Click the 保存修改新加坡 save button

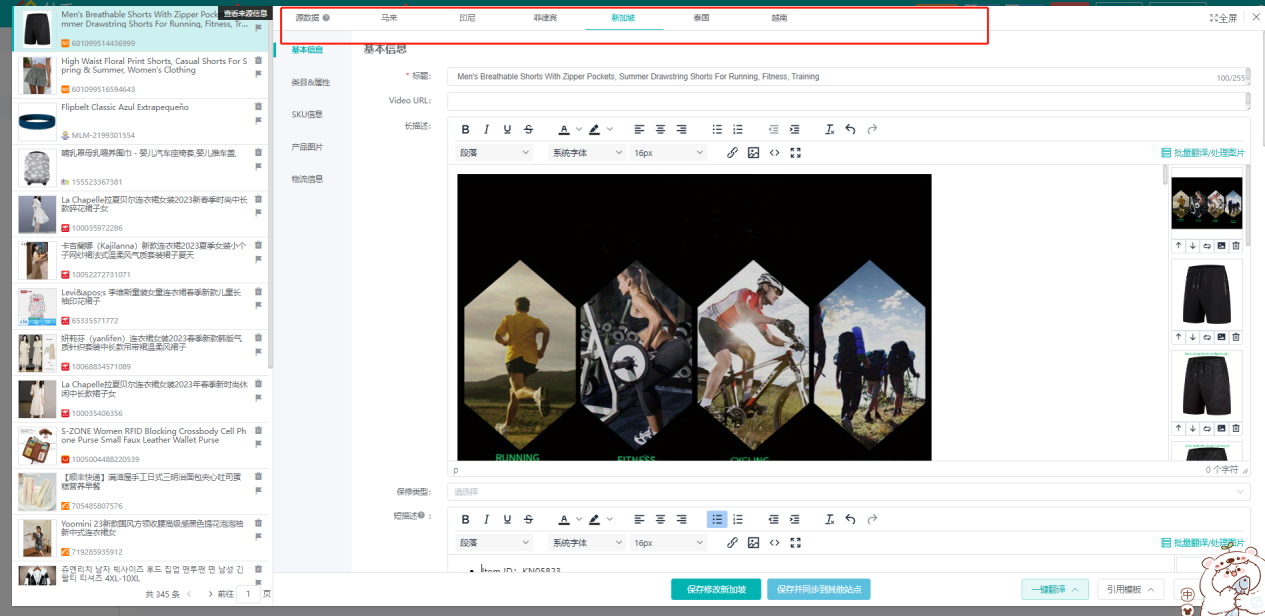[x=716, y=589]
